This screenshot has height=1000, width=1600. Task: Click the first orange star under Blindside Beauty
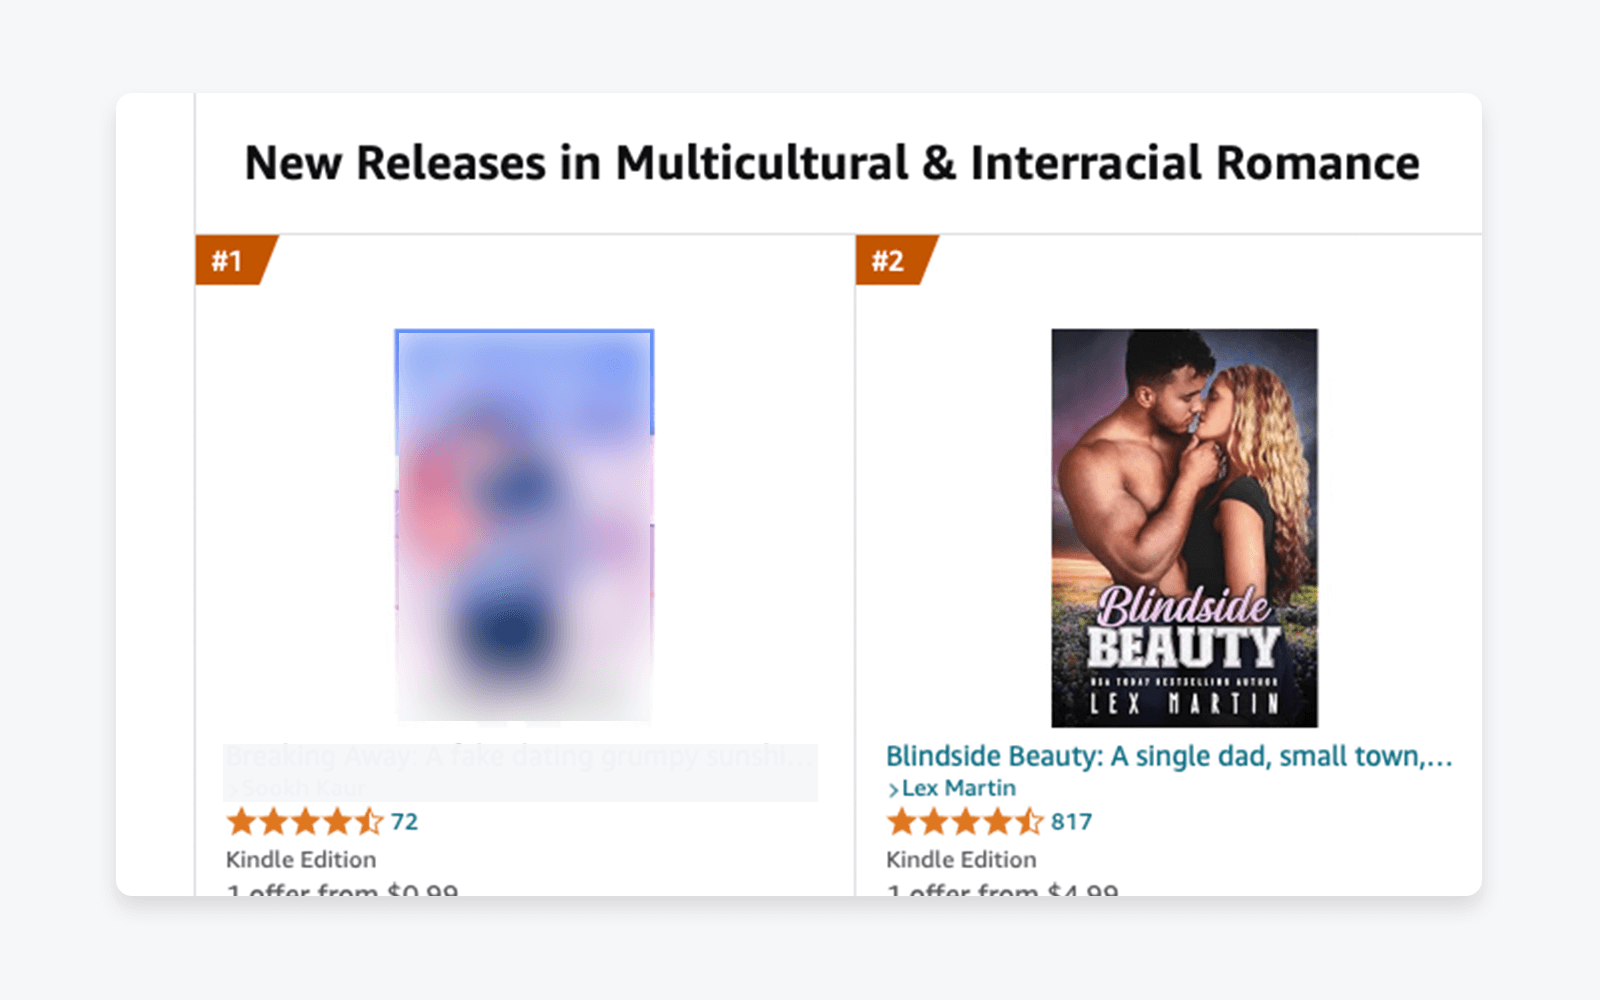pyautogui.click(x=900, y=822)
